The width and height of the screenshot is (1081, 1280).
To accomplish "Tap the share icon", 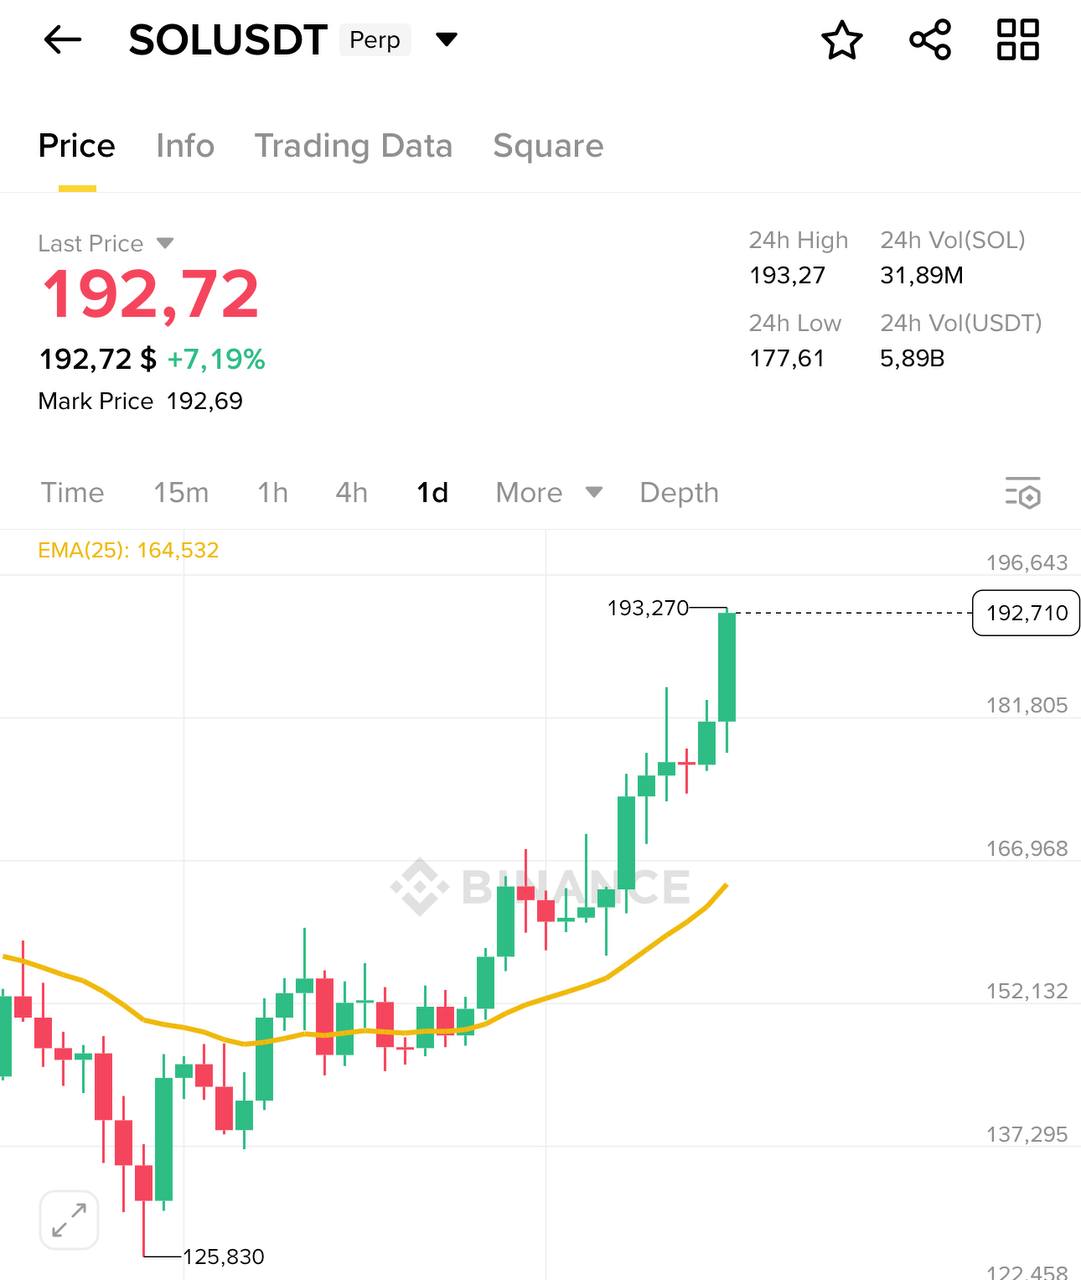I will click(930, 40).
